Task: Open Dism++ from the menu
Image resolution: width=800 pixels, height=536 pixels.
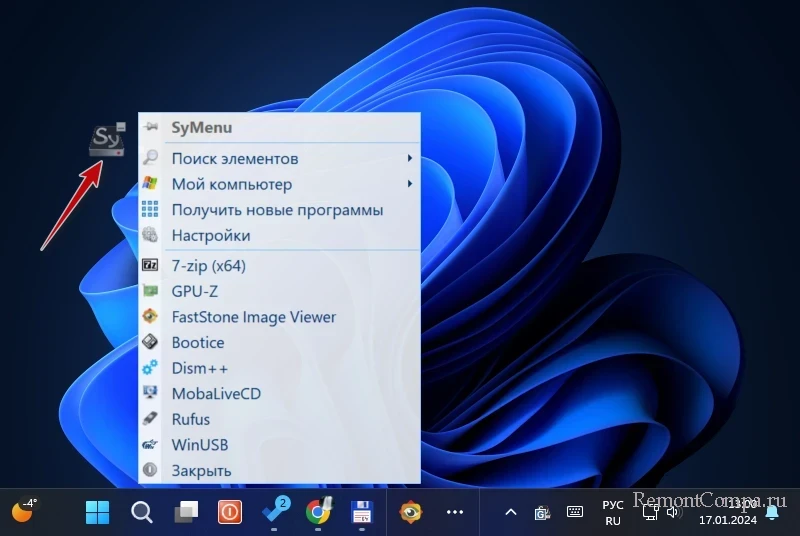Action: coord(199,368)
